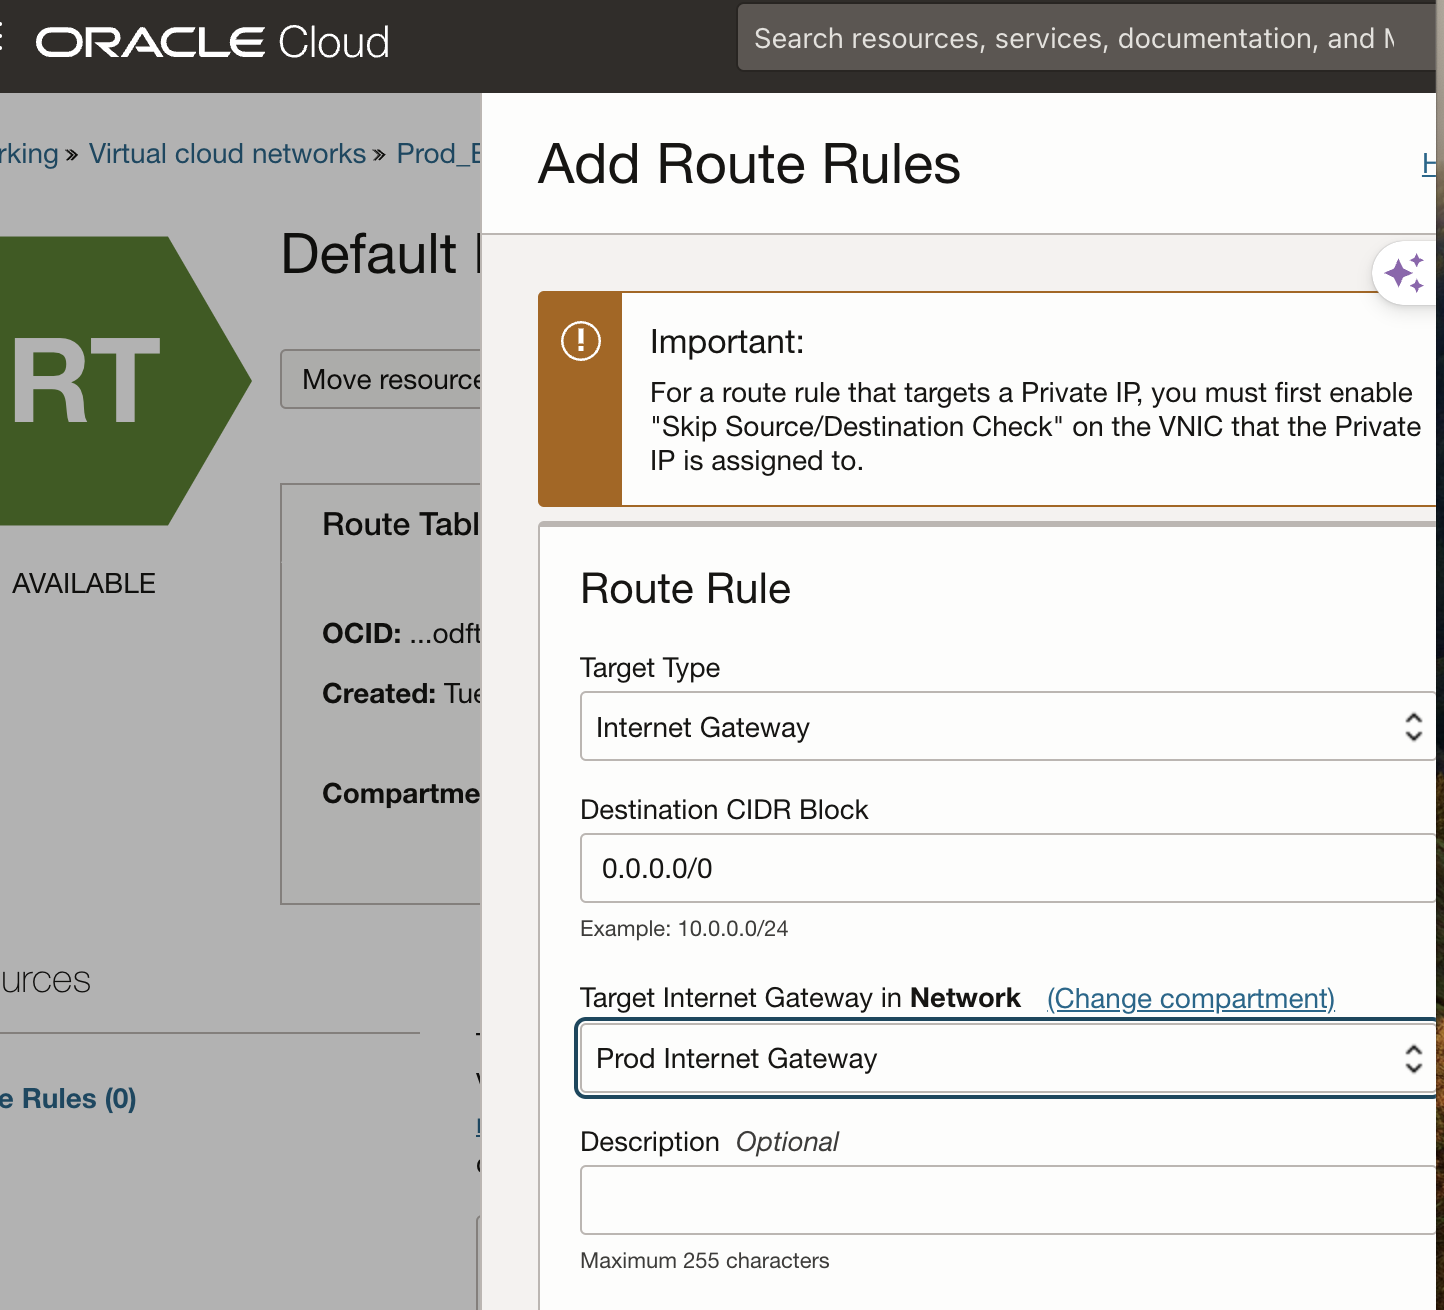Open the Prod_ VCN breadcrumb link

click(439, 154)
